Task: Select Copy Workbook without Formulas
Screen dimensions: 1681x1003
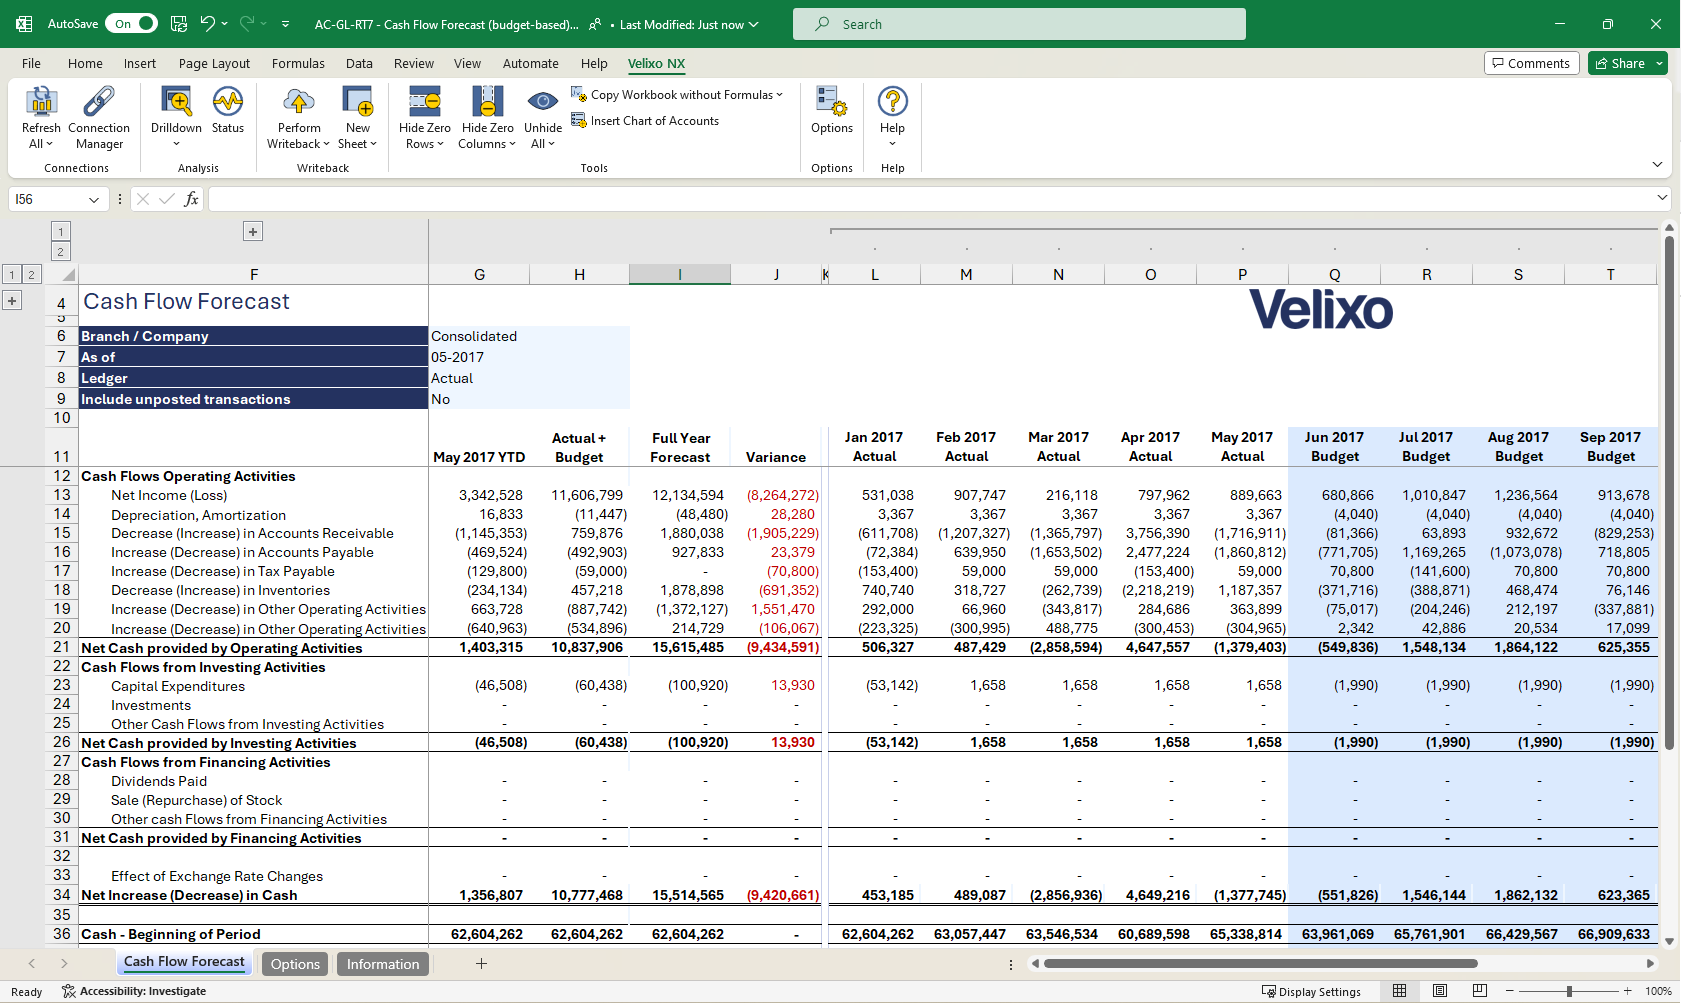Action: [677, 95]
